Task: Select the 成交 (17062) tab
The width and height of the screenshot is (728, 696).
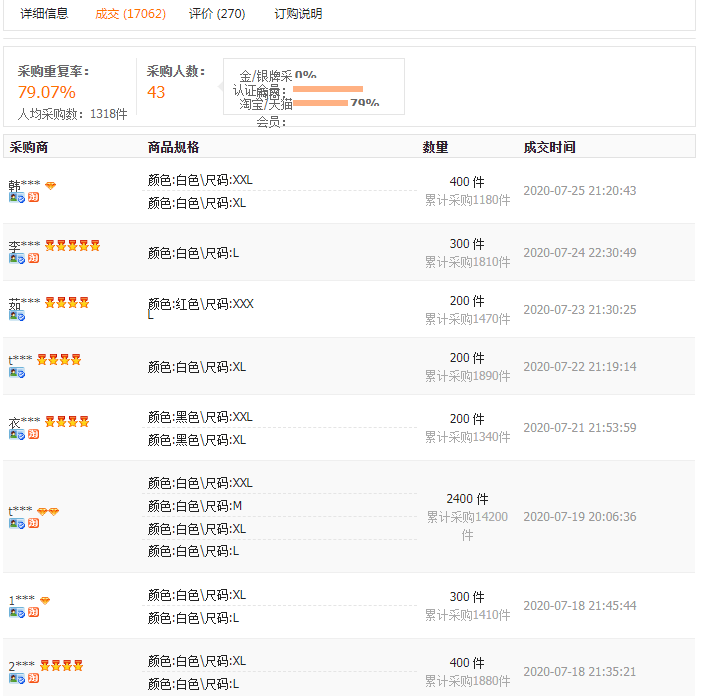Action: tap(130, 14)
